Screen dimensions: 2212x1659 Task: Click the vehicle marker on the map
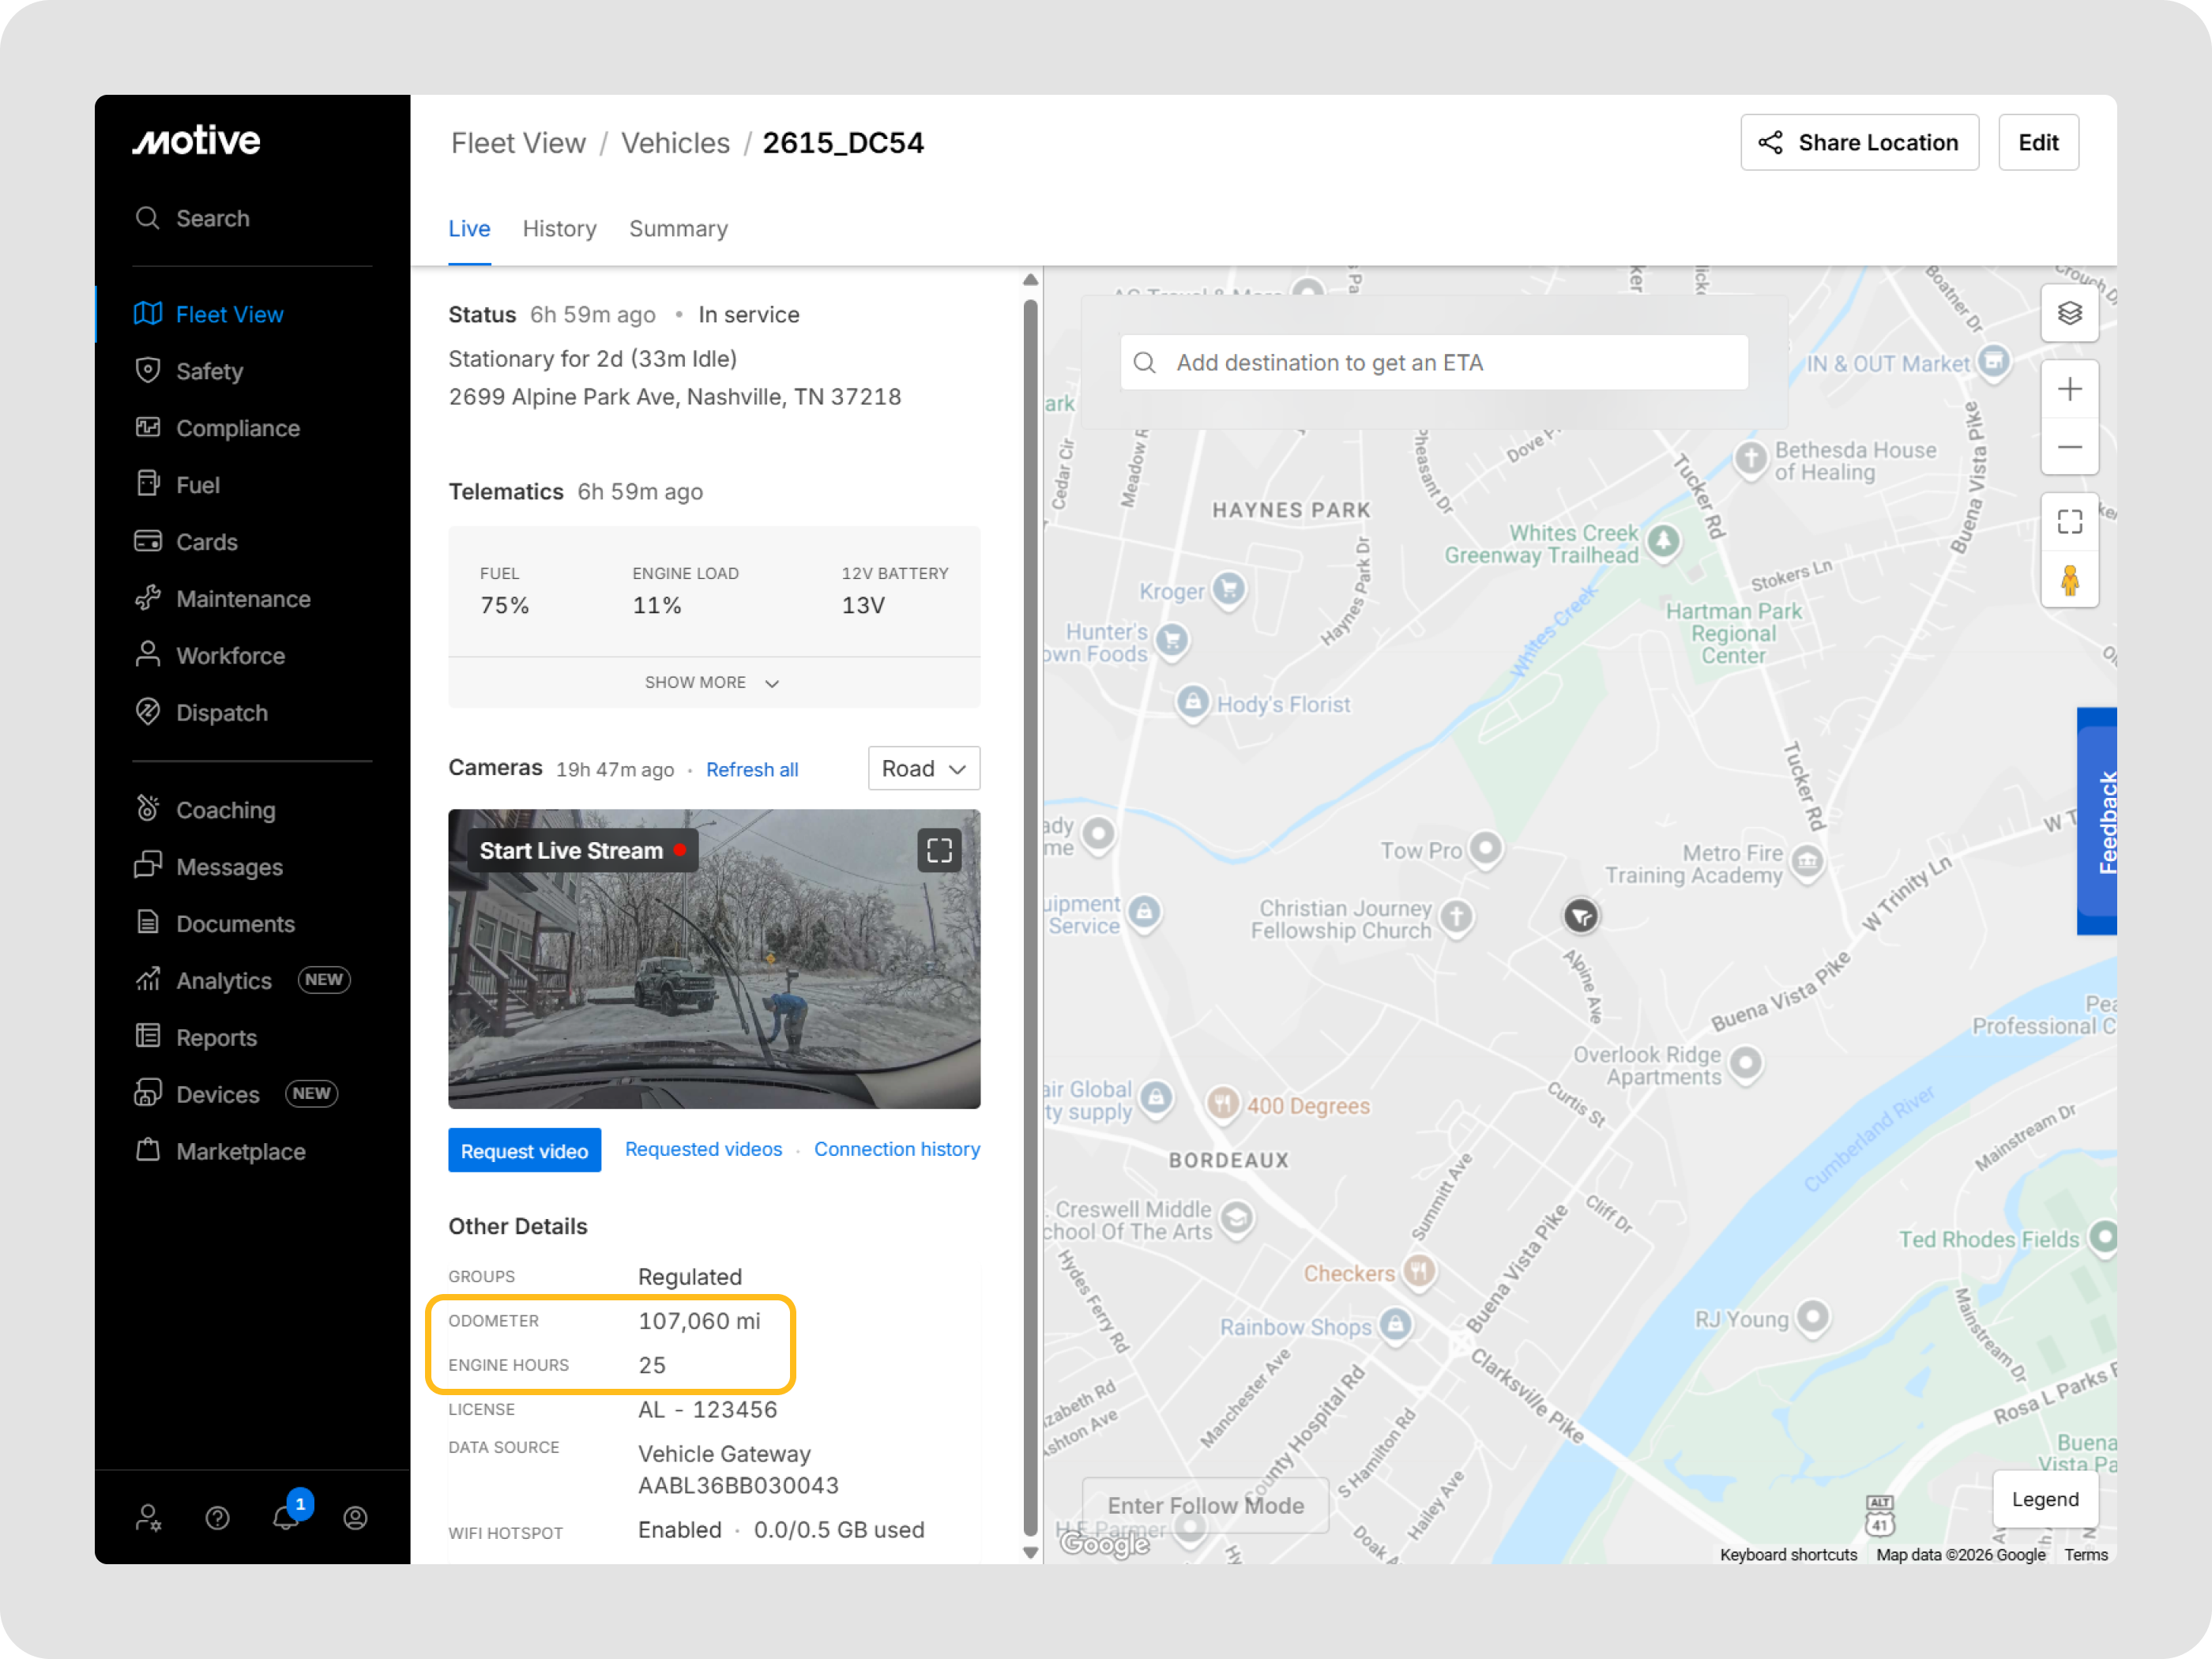(1580, 916)
